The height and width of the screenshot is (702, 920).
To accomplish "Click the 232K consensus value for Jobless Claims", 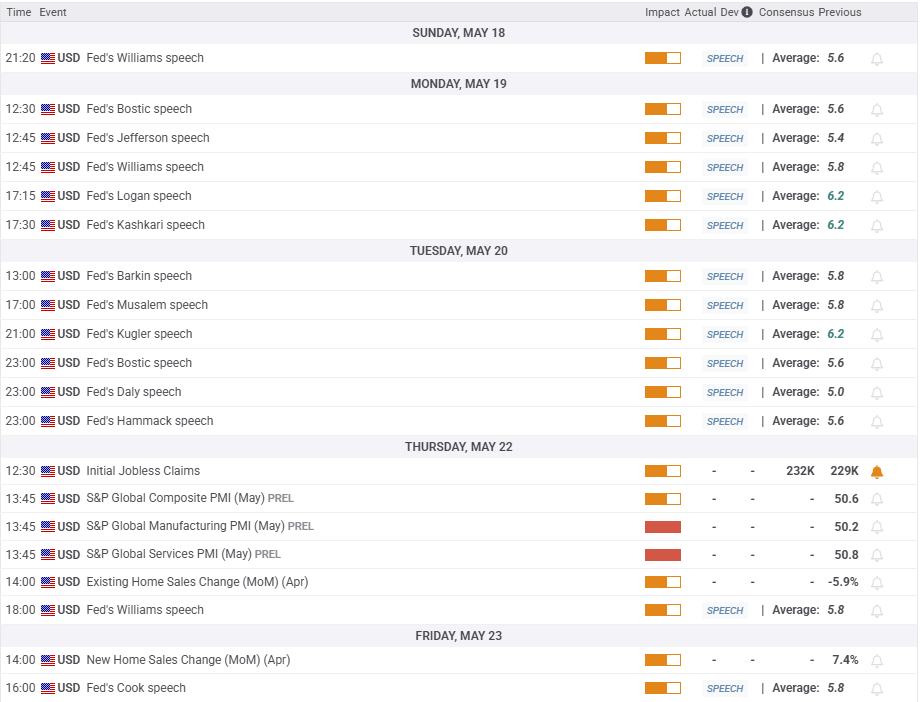I will [x=800, y=471].
